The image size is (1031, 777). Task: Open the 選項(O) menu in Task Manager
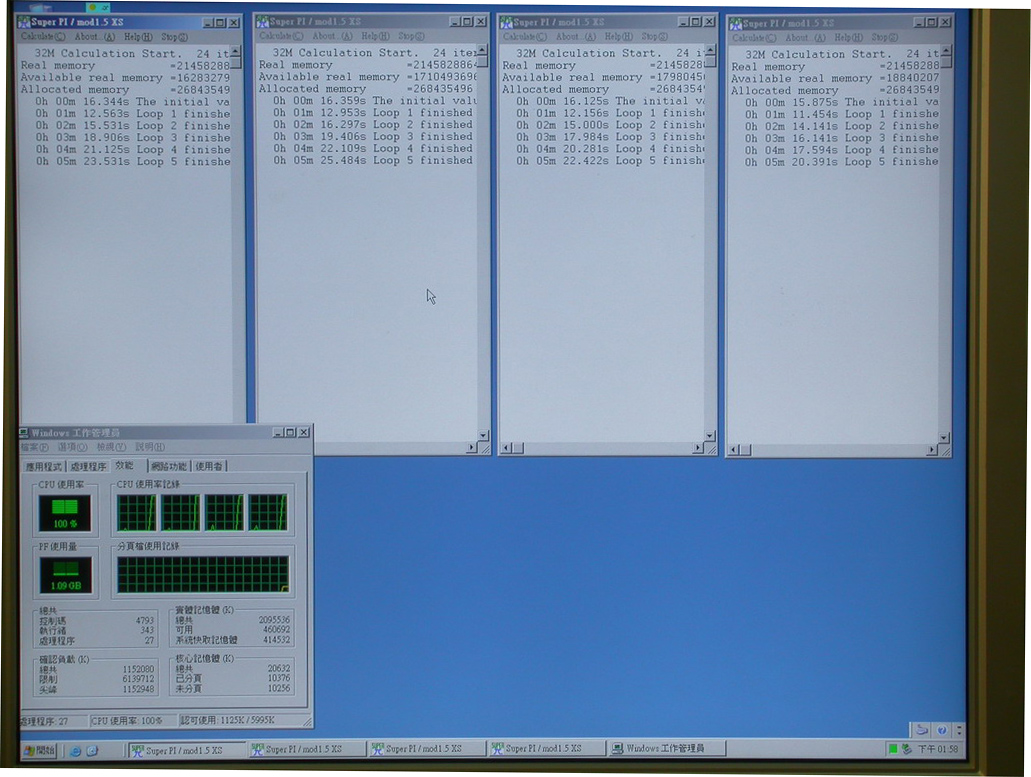click(72, 447)
